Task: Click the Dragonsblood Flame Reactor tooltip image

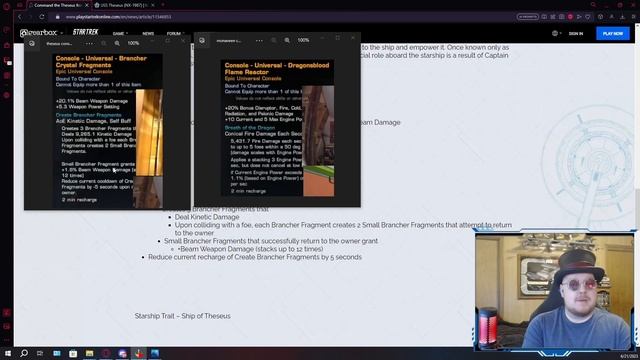Action: 278,128
